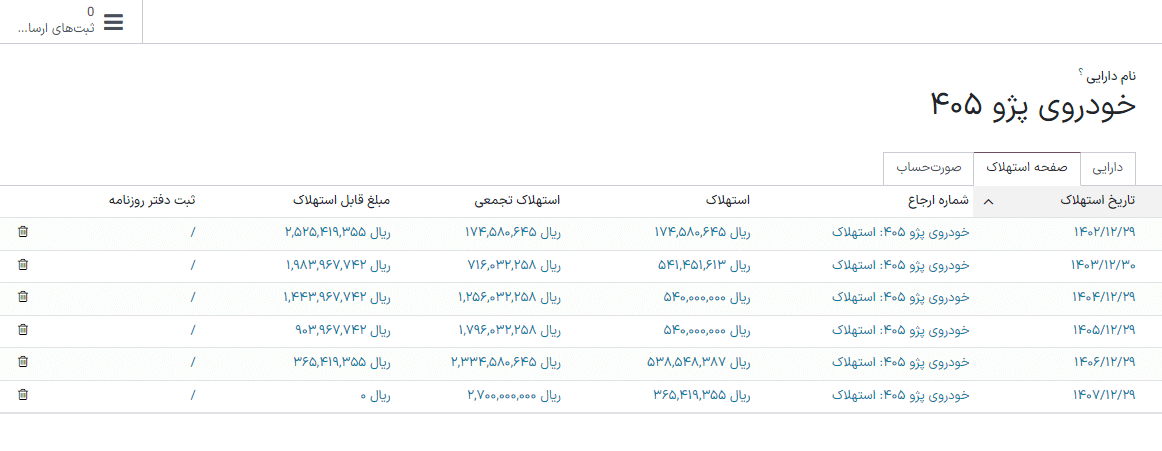Image resolution: width=1162 pixels, height=451 pixels.
Task: Delete the 1407/12/29 depreciation row
Action: pos(23,395)
